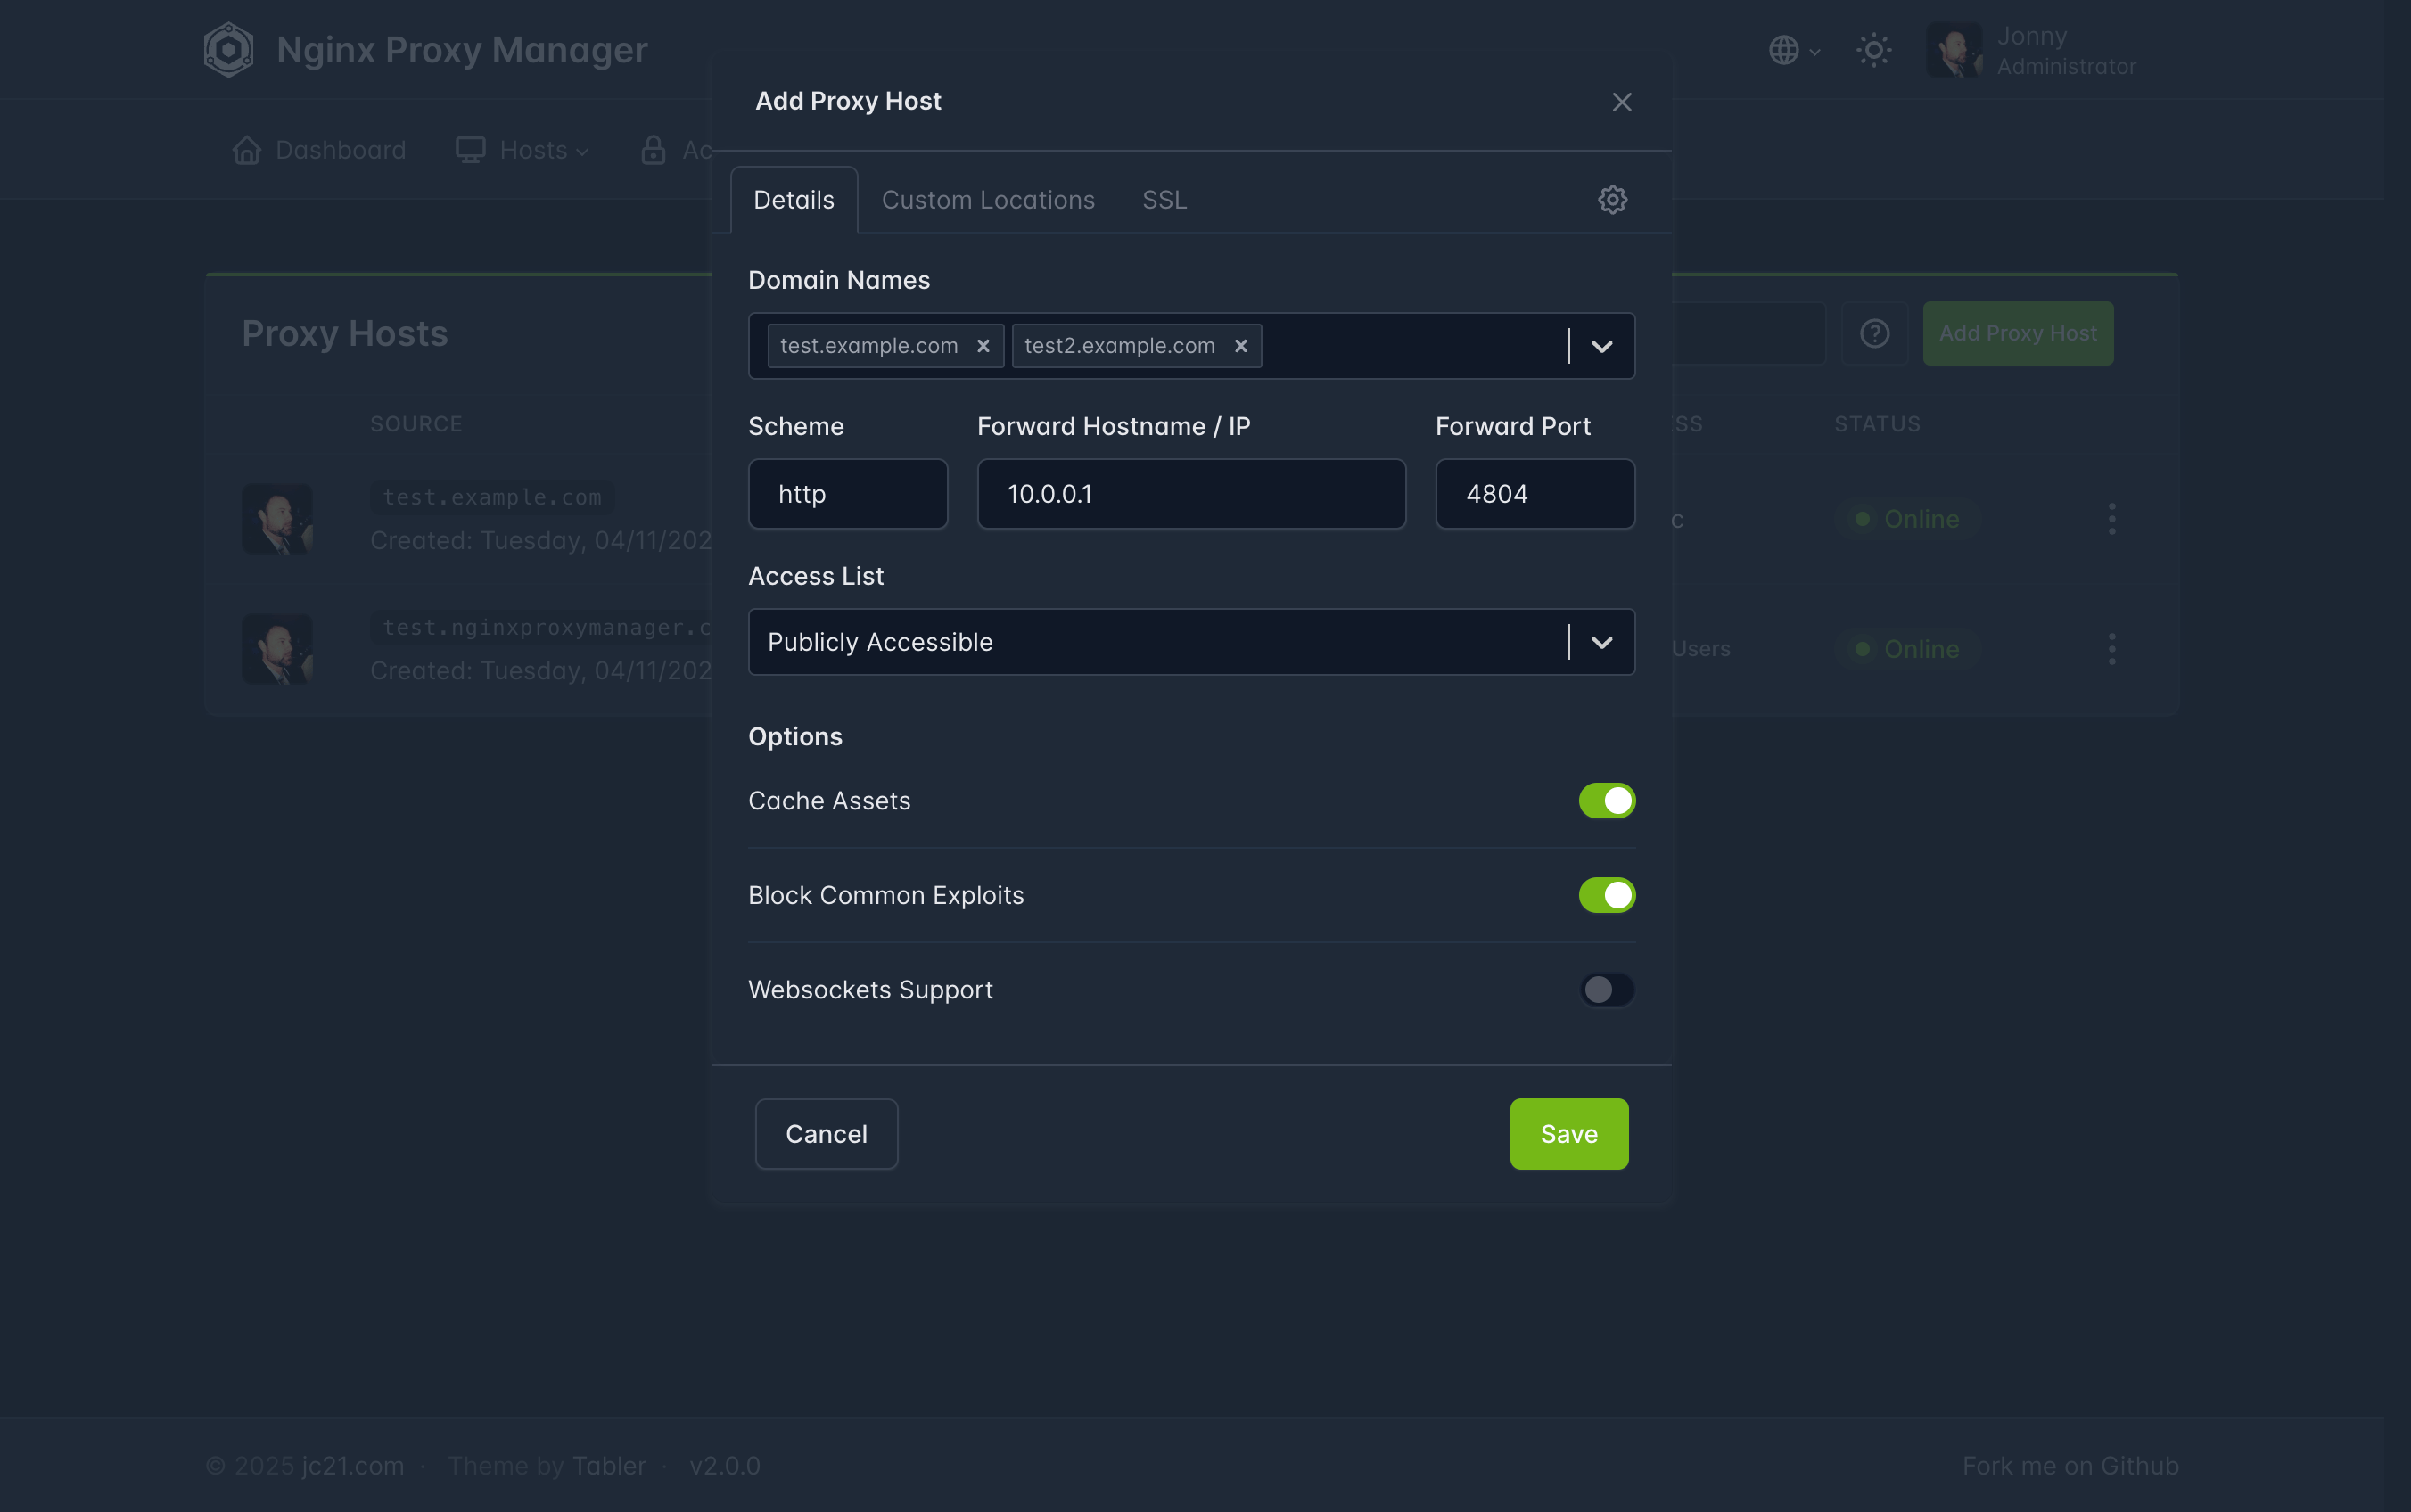
Task: Open the Scheme http selector
Action: pos(847,494)
